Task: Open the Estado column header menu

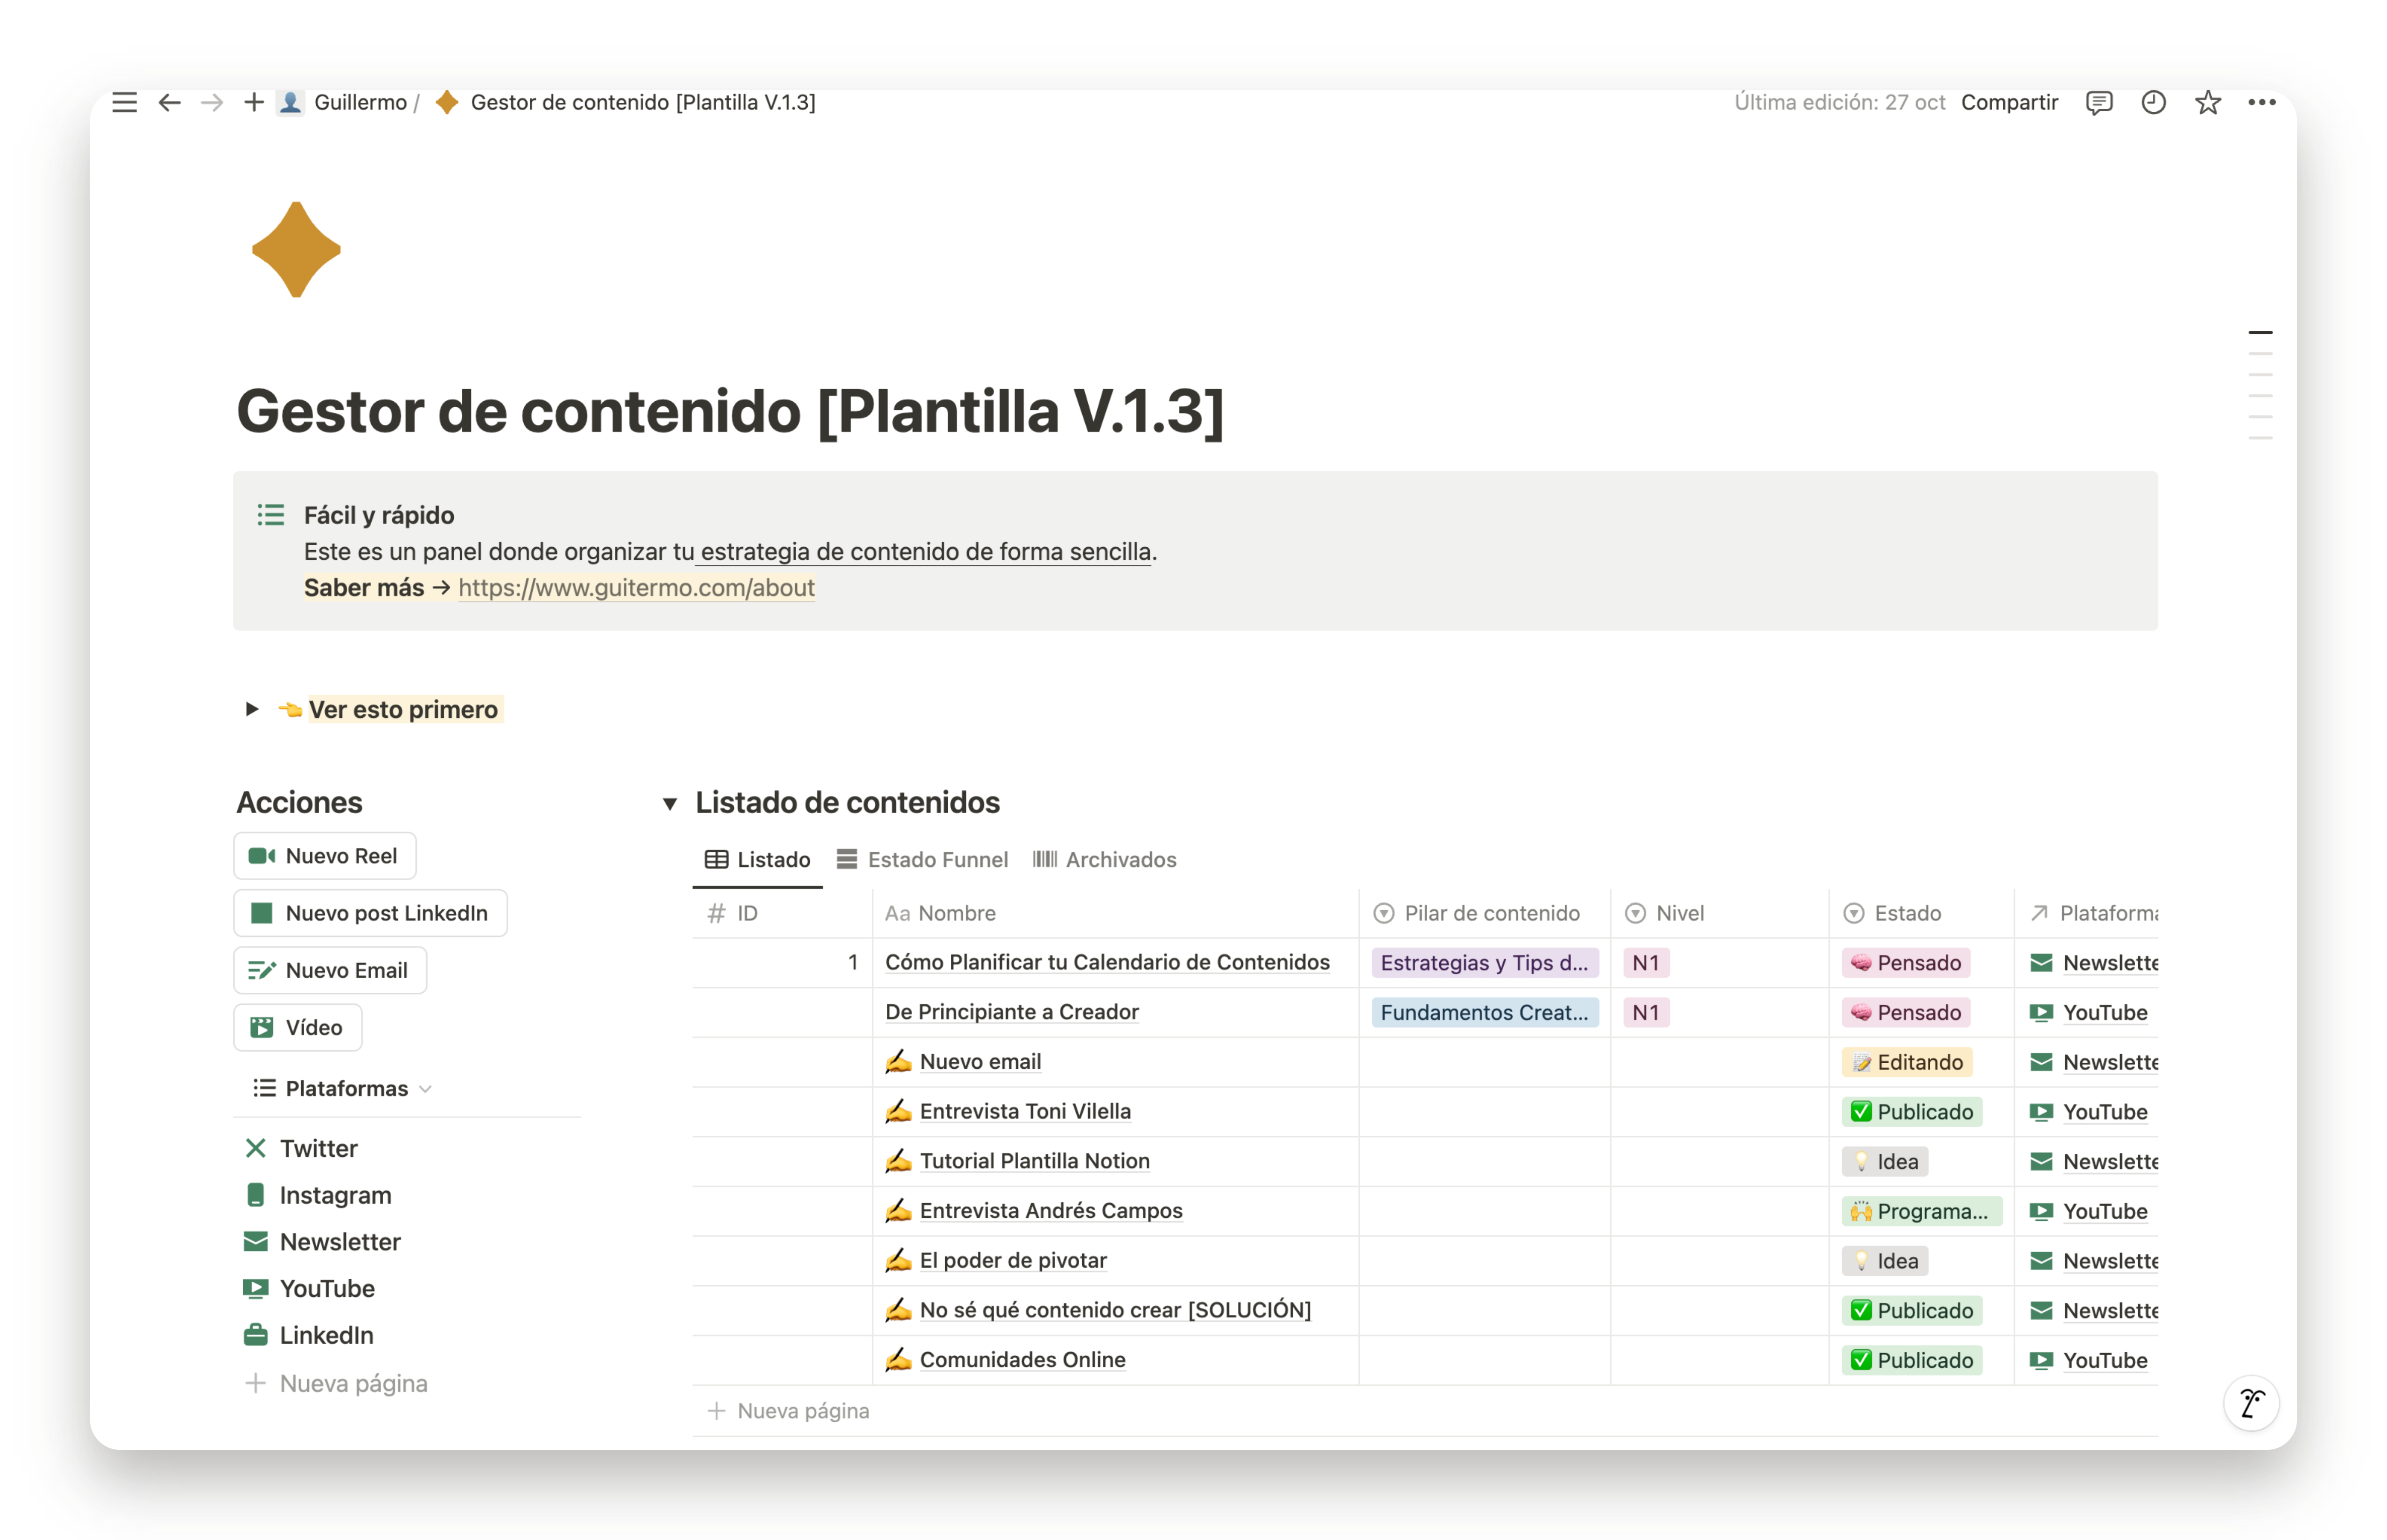Action: 1921,913
